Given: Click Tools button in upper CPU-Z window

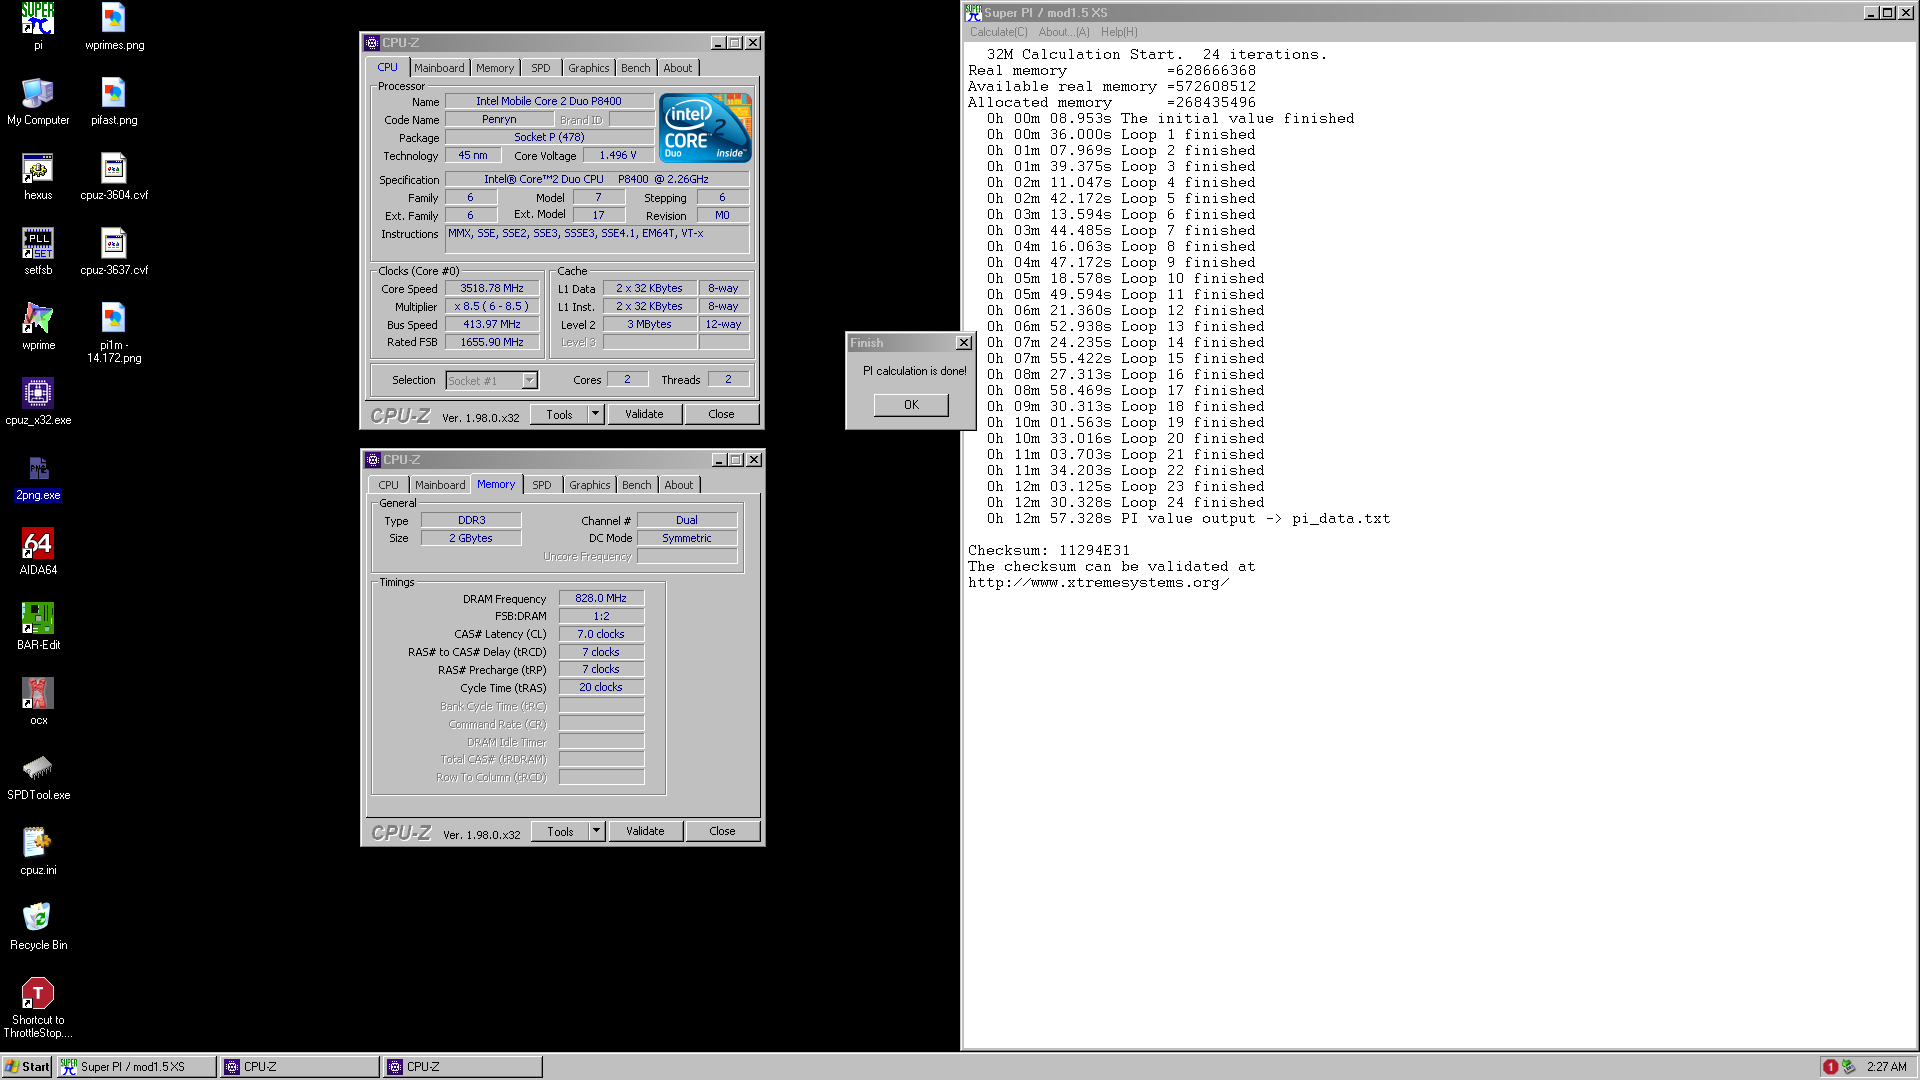Looking at the screenshot, I should coord(559,414).
